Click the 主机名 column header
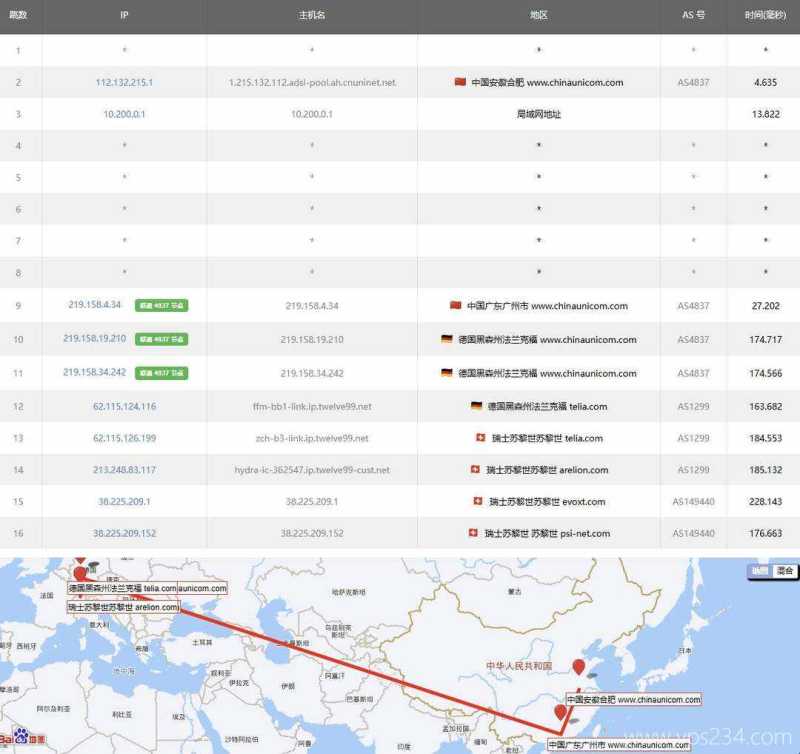 coord(312,16)
